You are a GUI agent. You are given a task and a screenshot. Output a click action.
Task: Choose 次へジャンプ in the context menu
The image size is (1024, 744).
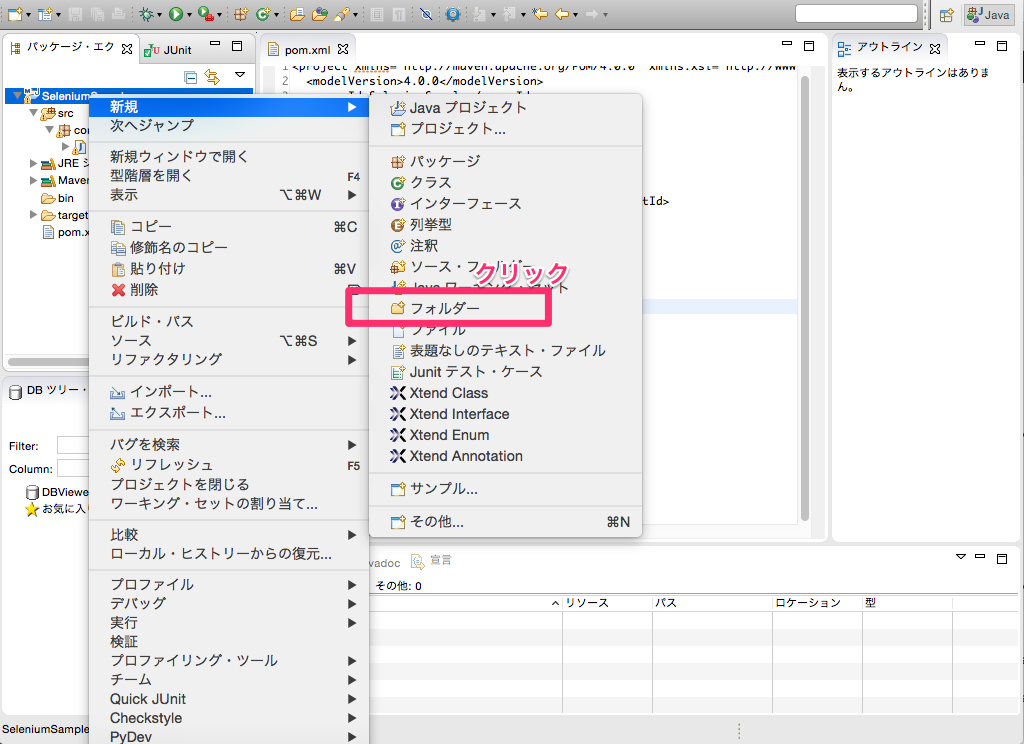(229, 125)
